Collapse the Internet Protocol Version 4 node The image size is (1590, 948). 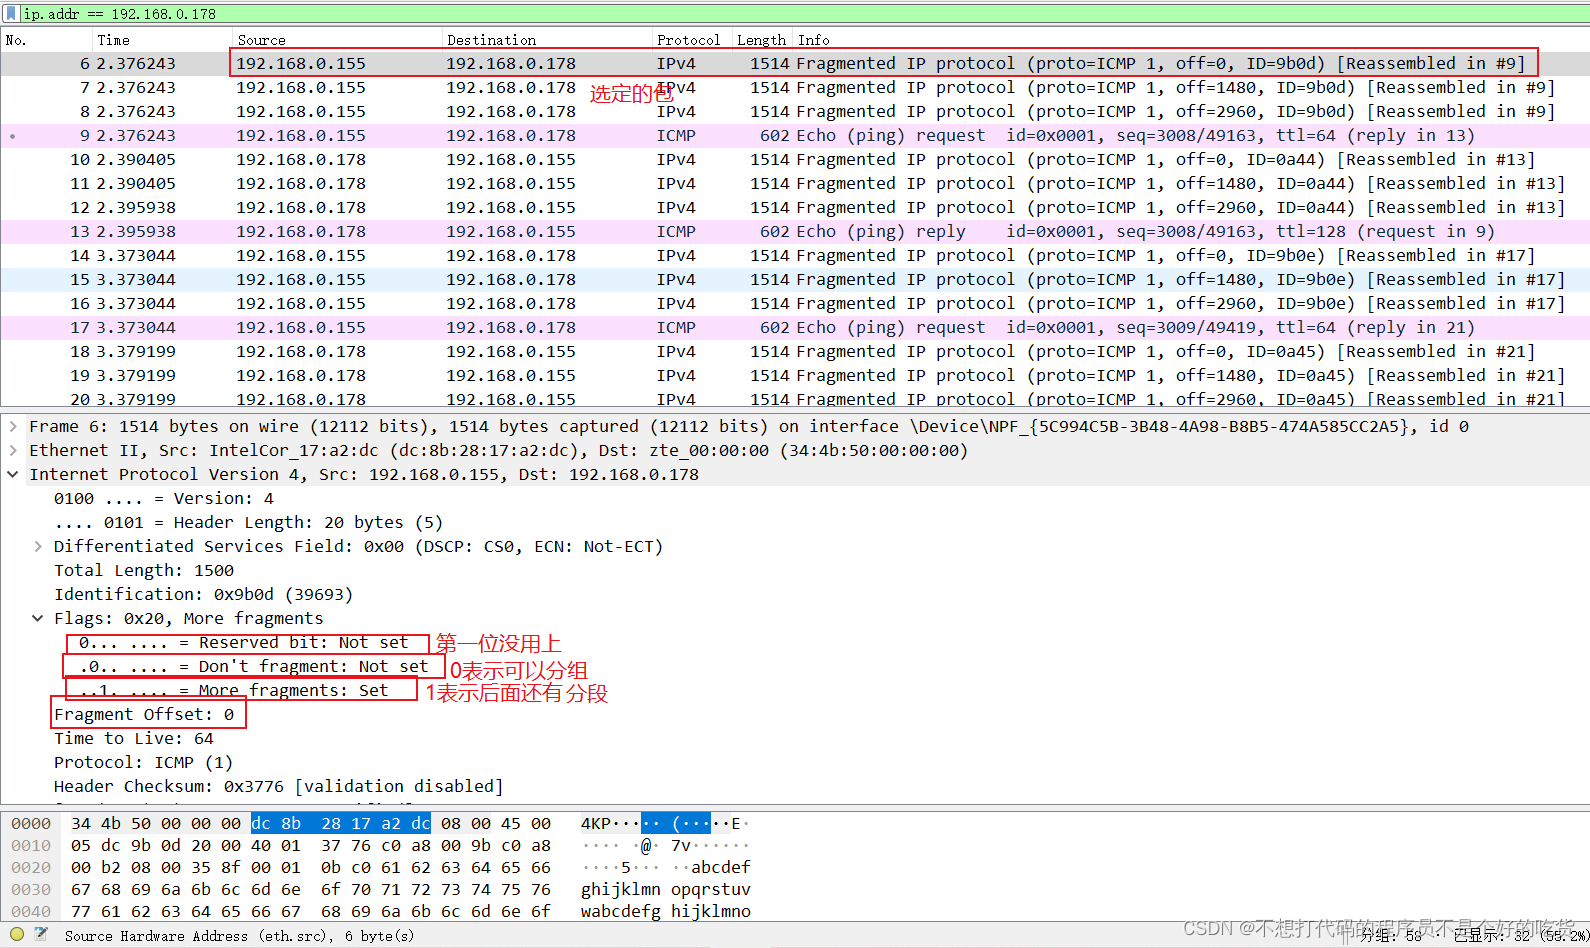(13, 474)
